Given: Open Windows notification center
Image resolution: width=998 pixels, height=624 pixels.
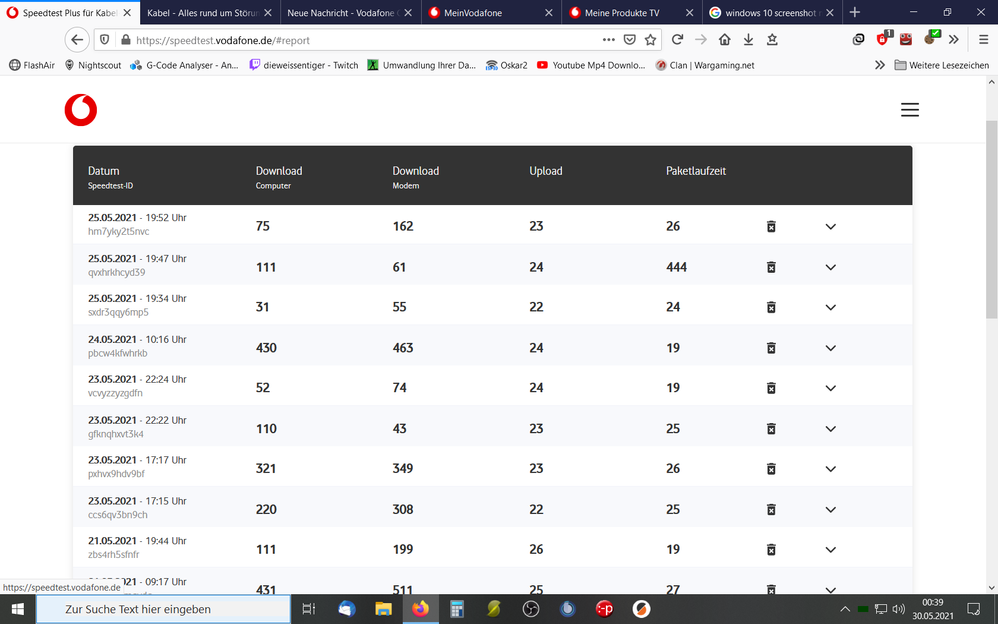Looking at the screenshot, I should tap(974, 609).
